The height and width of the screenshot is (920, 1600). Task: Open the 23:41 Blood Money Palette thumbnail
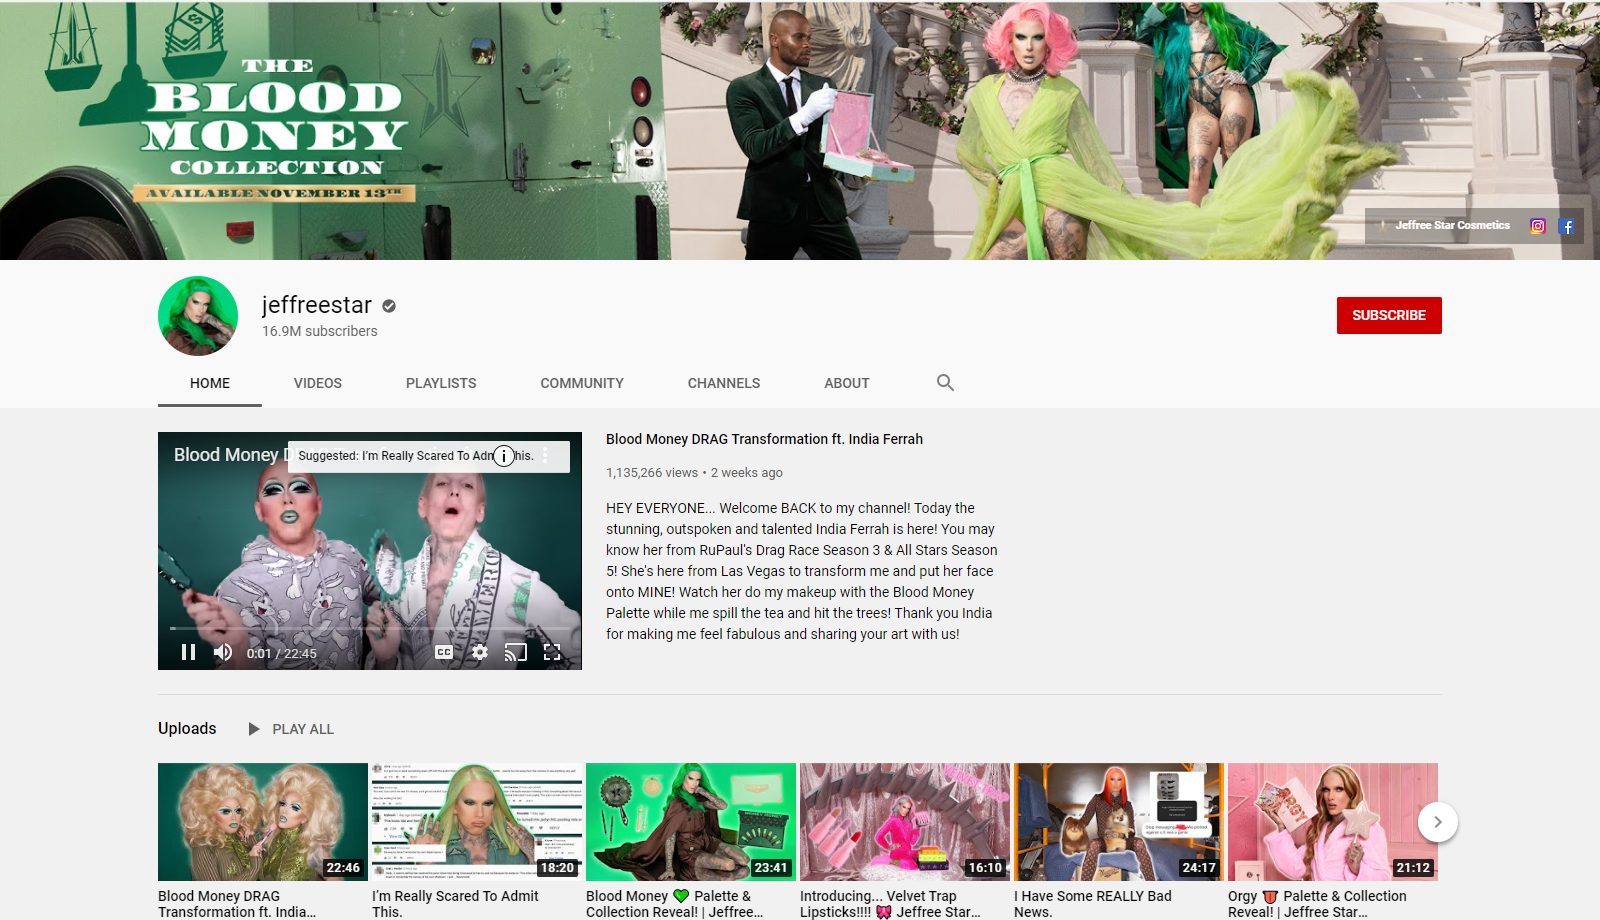click(691, 822)
